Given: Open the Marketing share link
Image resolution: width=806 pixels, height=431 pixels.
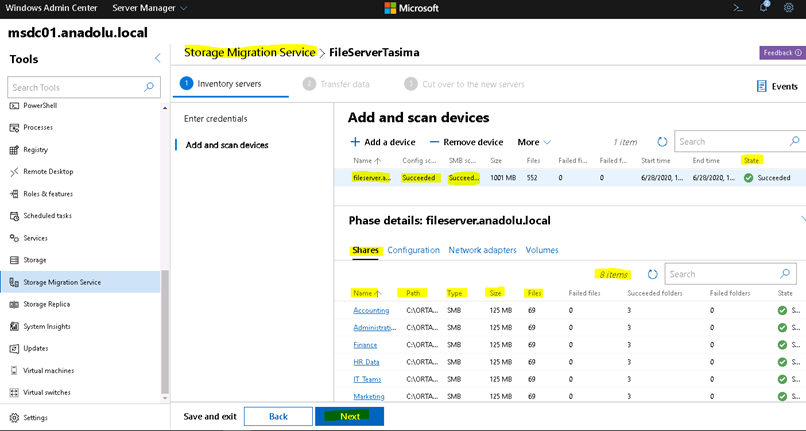Looking at the screenshot, I should (x=369, y=397).
